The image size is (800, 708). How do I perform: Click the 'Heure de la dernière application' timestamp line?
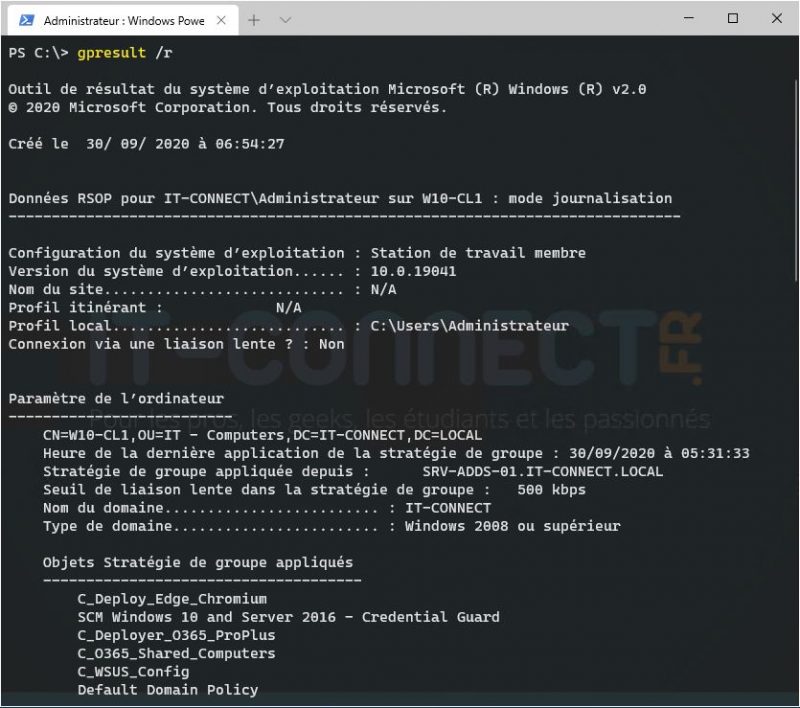tap(396, 453)
